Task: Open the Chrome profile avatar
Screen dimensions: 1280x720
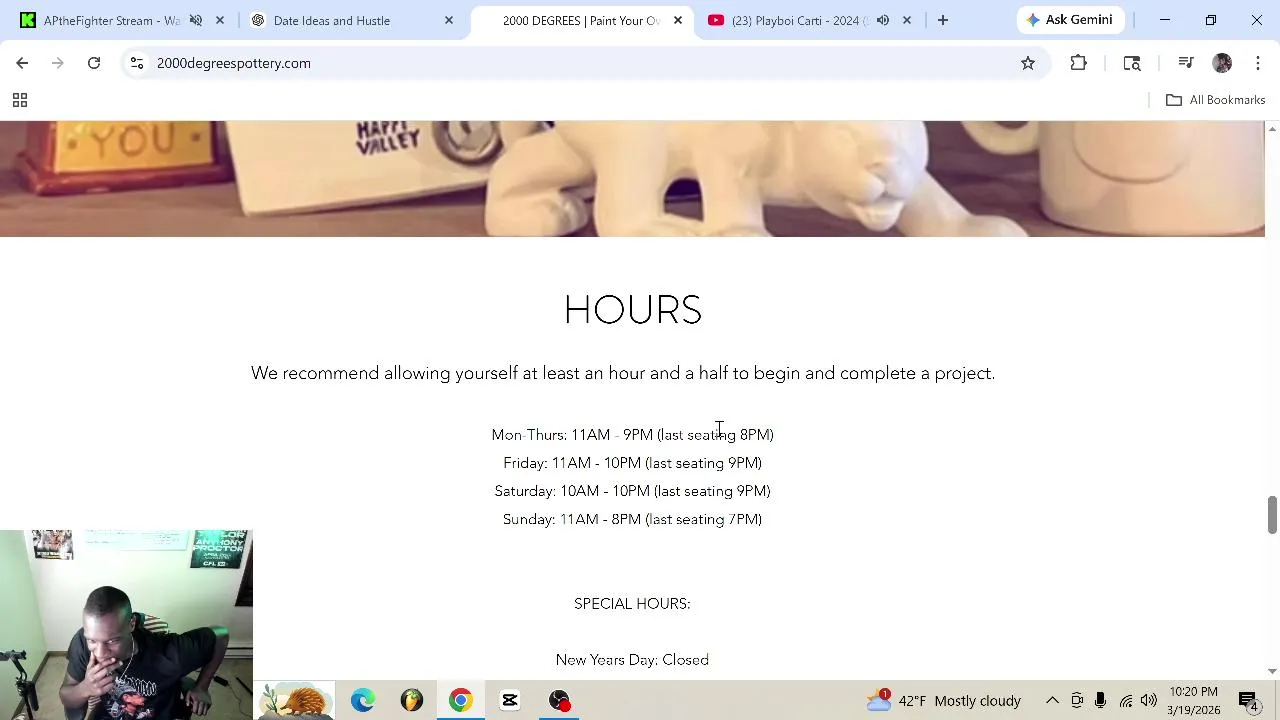Action: (x=1222, y=63)
